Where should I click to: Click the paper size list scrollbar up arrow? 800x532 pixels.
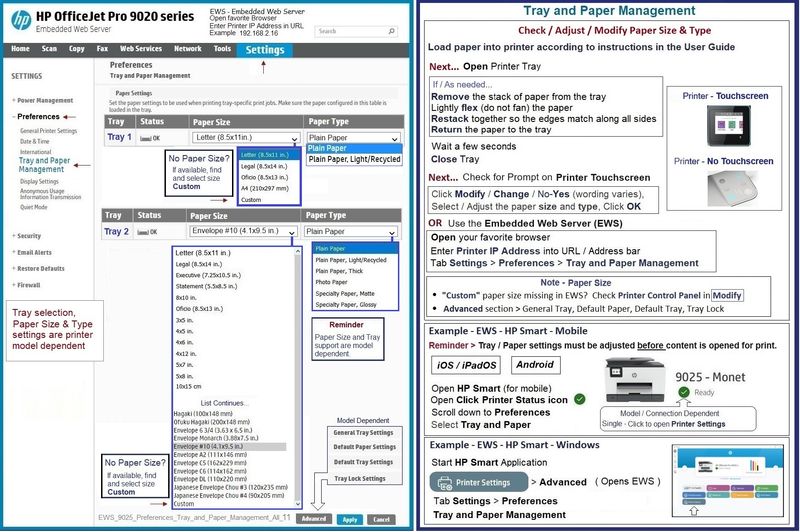point(298,252)
